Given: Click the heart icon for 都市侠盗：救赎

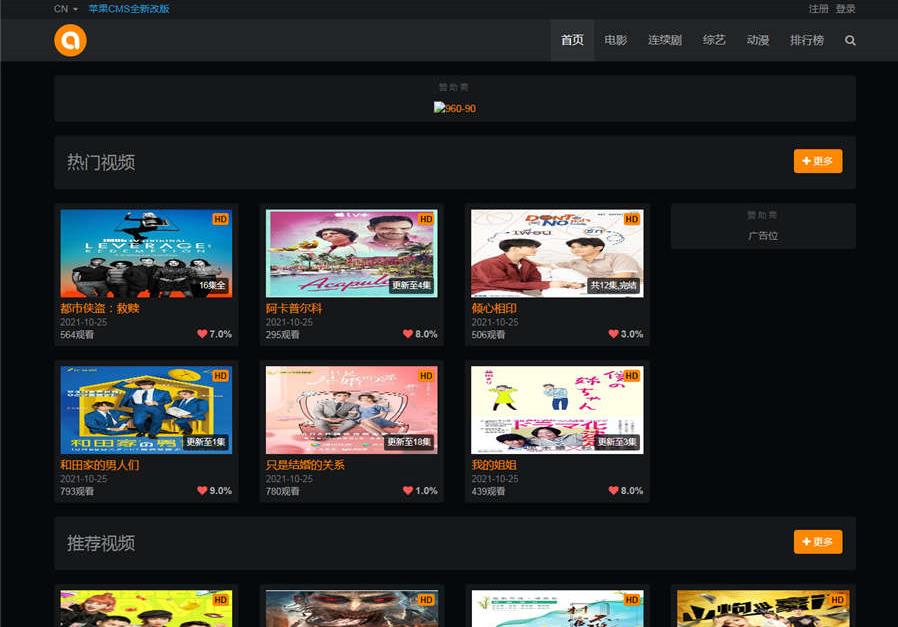Looking at the screenshot, I should tap(202, 334).
